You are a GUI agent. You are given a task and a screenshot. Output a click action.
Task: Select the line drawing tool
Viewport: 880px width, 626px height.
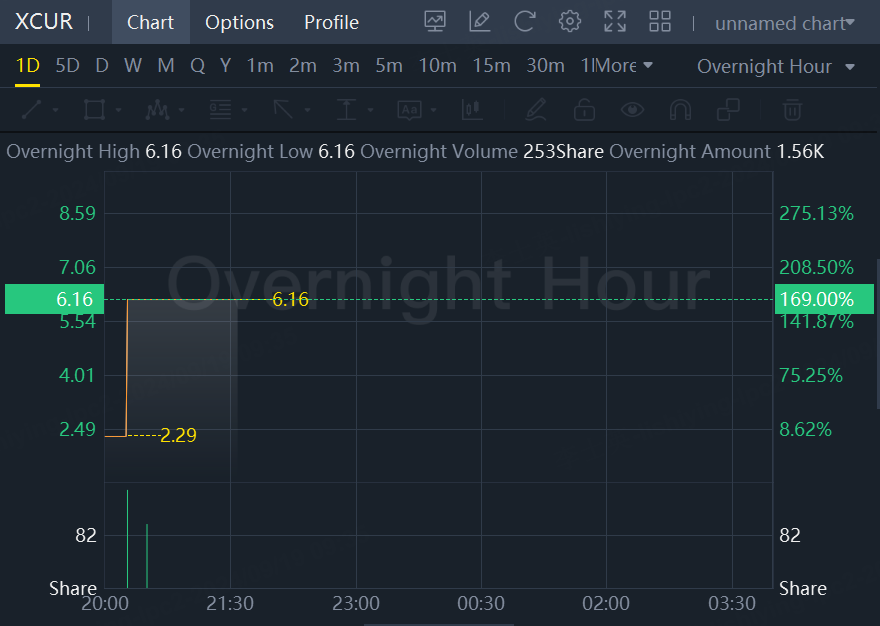(x=32, y=109)
